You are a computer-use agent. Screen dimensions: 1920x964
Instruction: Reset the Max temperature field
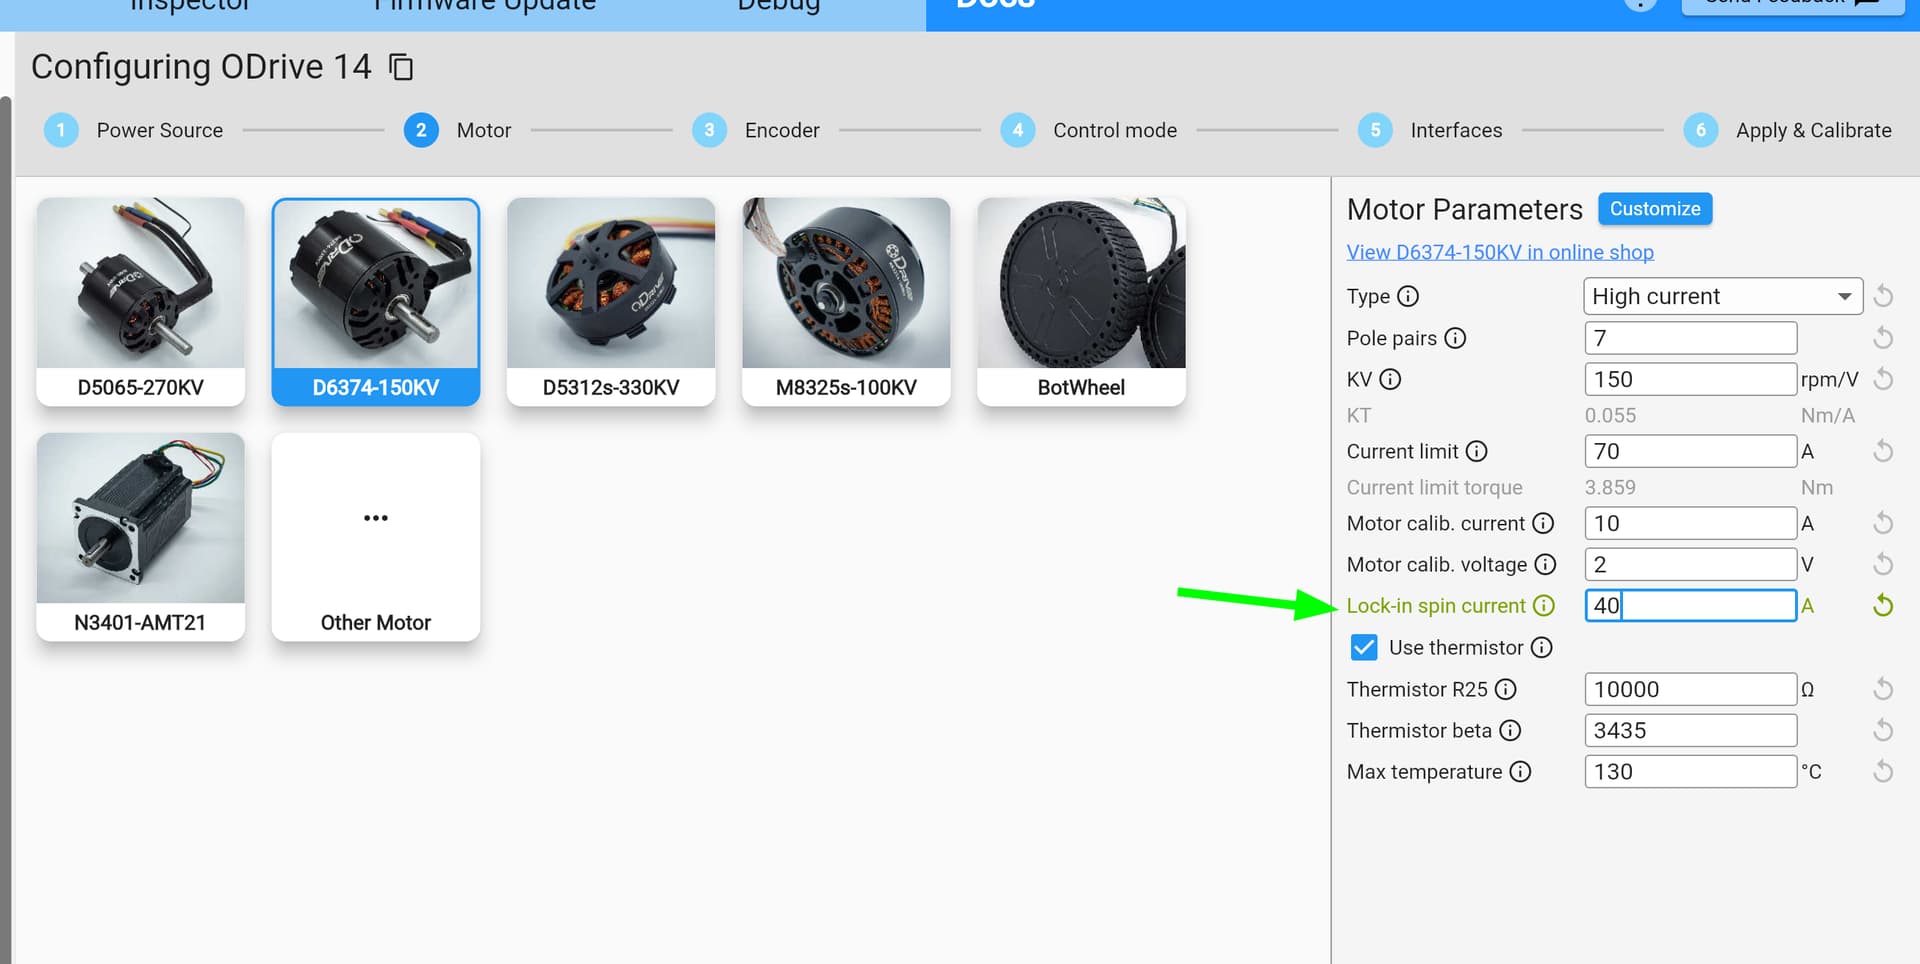[1882, 772]
